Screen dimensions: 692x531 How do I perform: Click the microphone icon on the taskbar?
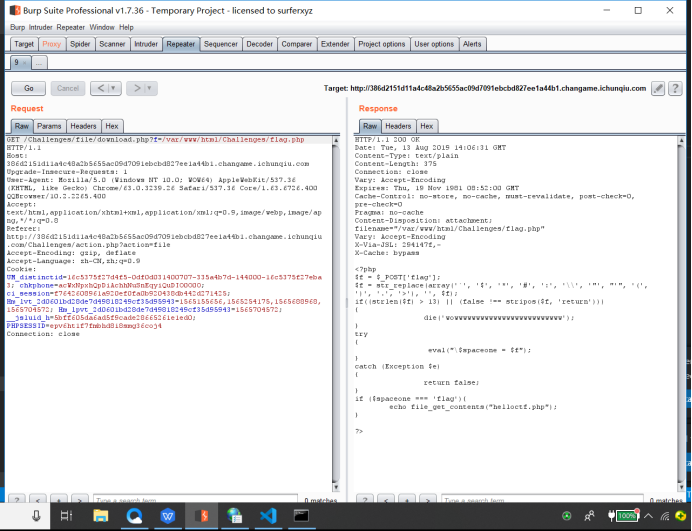pyautogui.click(x=36, y=516)
